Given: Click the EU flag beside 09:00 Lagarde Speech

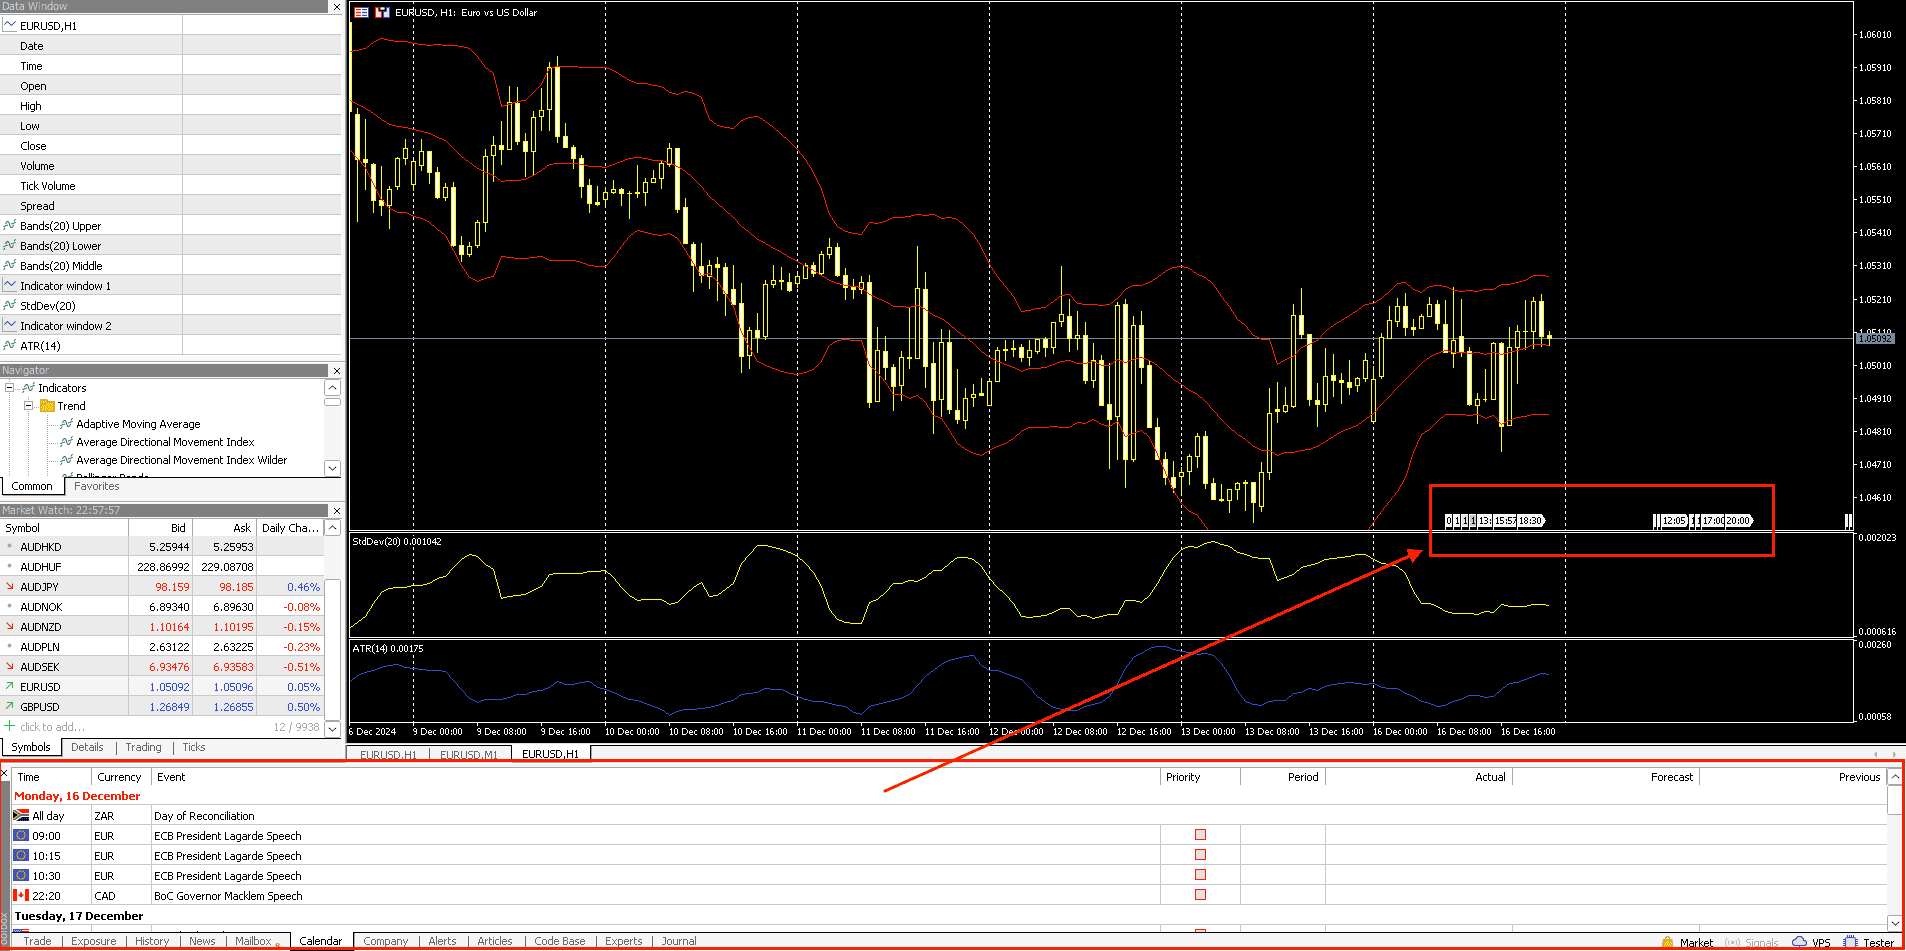Looking at the screenshot, I should pyautogui.click(x=20, y=835).
